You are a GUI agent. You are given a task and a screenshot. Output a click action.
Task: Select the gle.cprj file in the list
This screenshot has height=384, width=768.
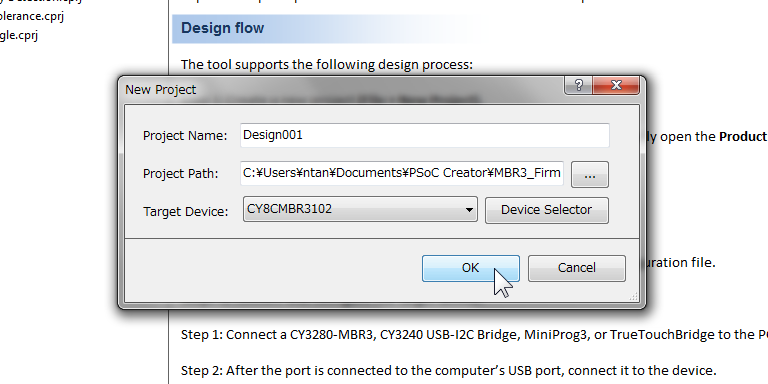click(19, 35)
